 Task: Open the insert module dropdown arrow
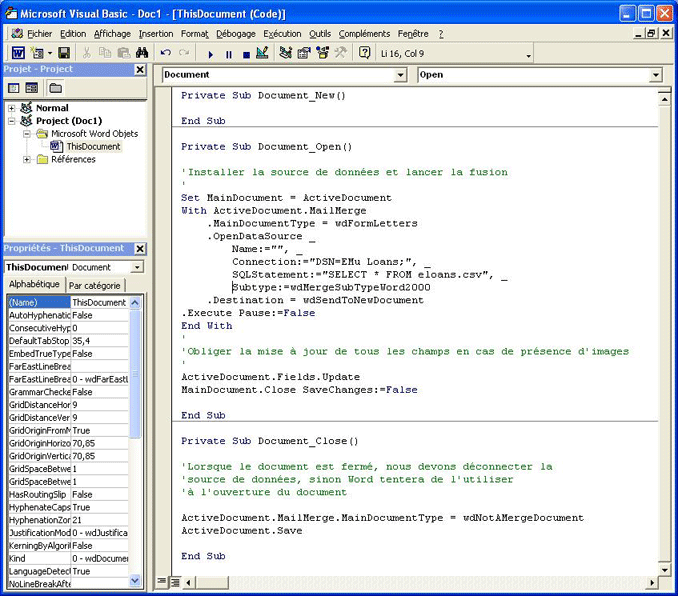[x=50, y=54]
